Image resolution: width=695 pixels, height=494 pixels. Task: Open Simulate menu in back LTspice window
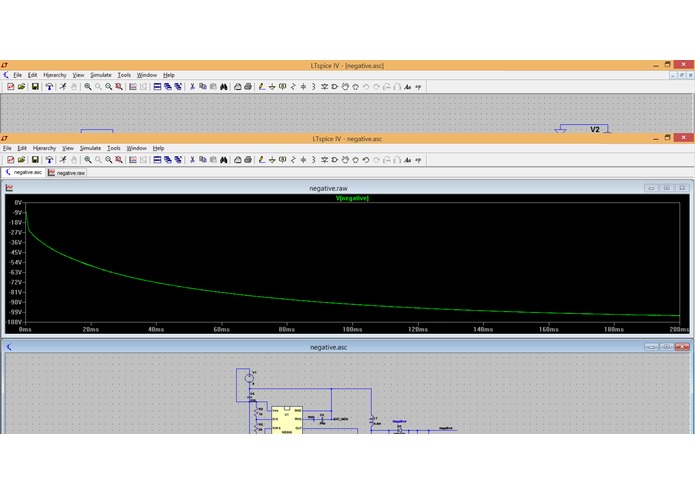coord(101,75)
